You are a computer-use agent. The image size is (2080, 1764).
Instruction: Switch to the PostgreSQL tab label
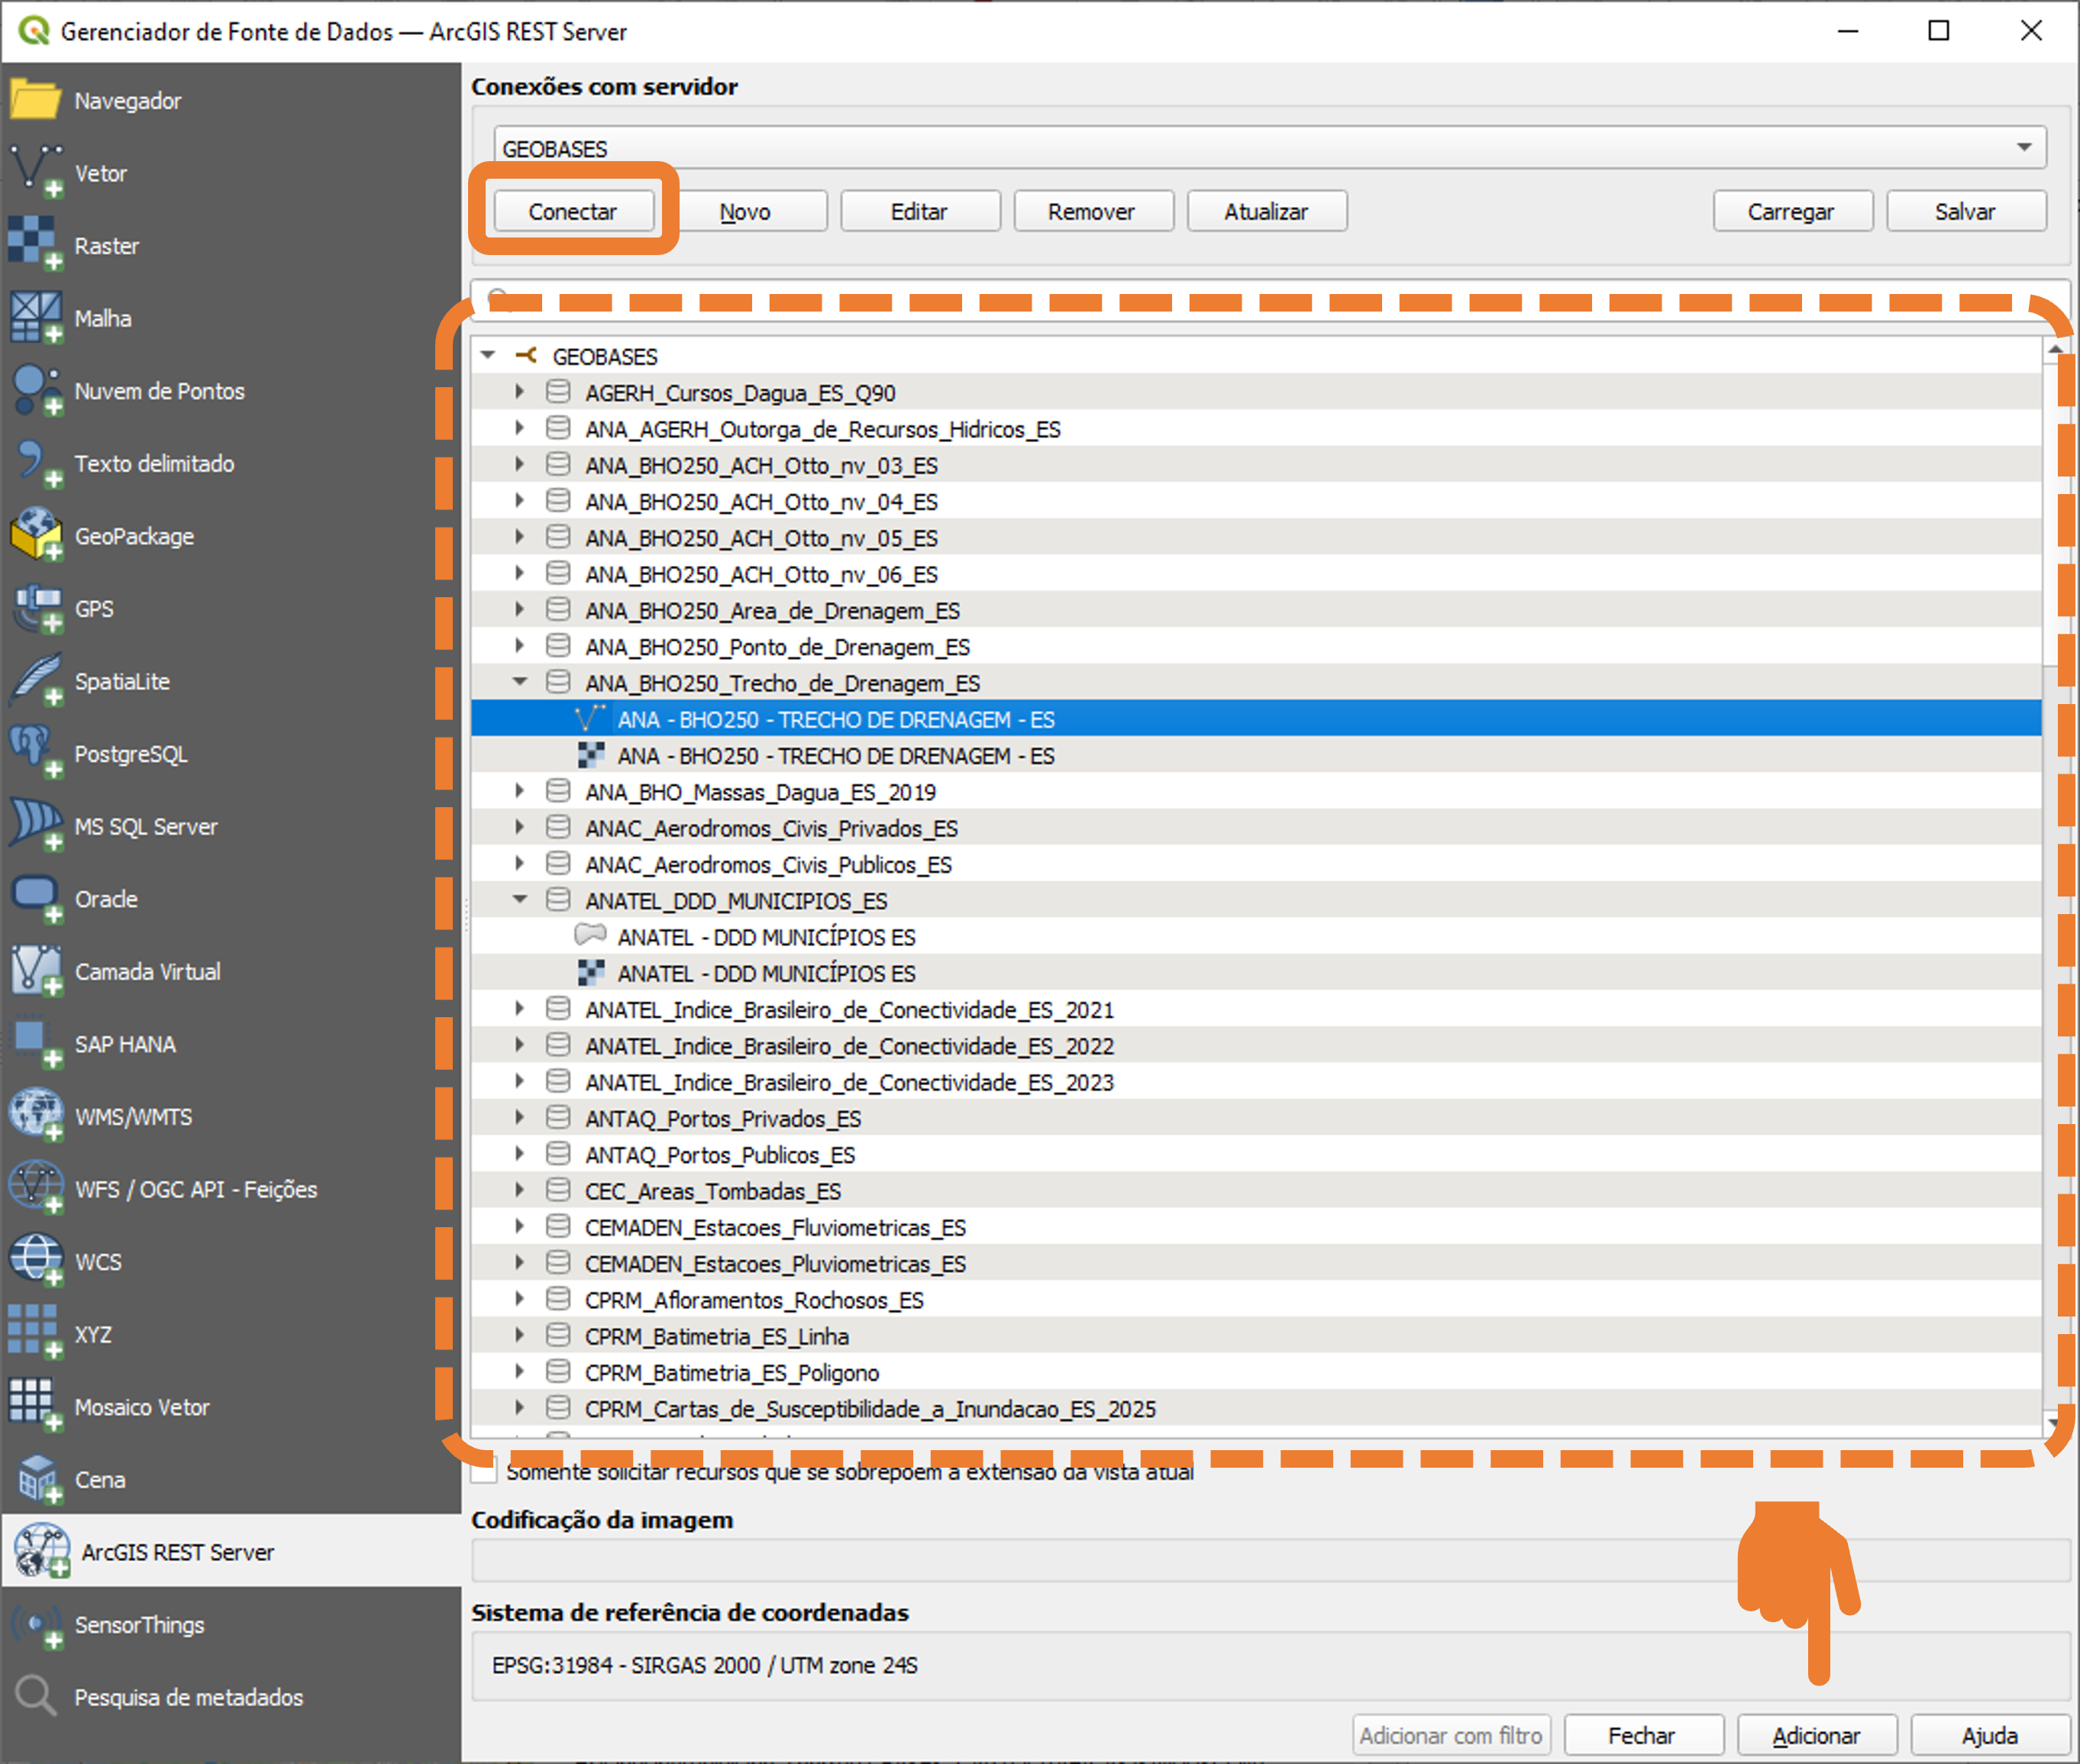(x=131, y=754)
